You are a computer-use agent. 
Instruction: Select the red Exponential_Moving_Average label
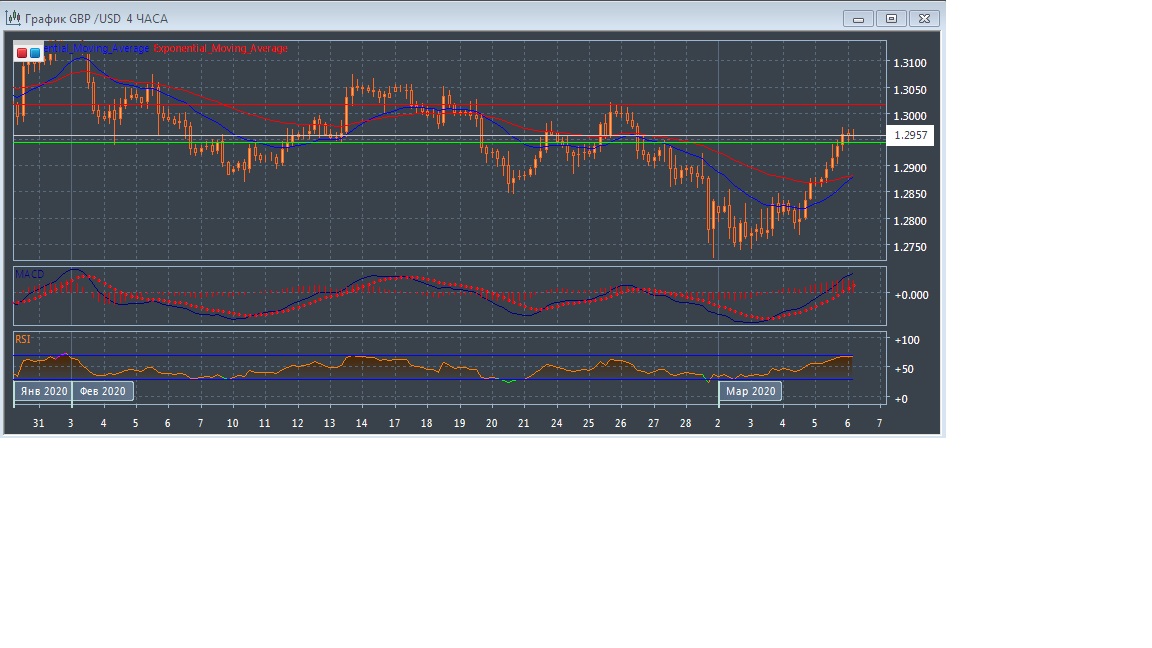pos(220,48)
